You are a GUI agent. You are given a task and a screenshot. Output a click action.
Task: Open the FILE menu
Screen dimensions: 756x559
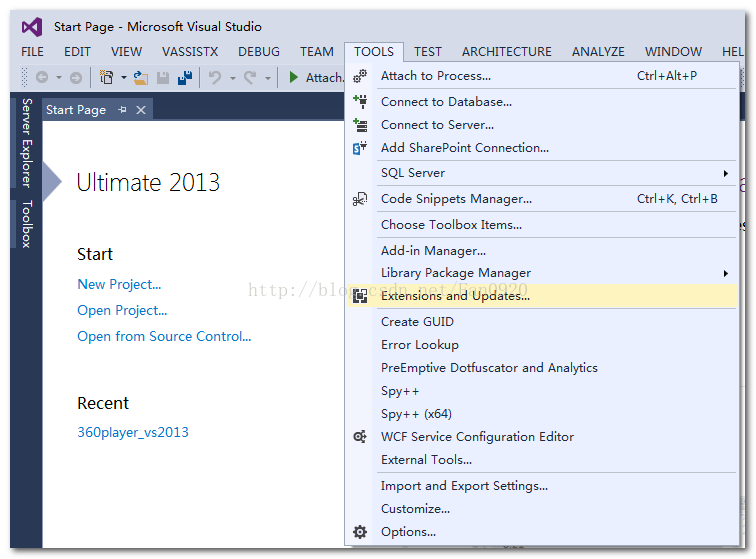(x=32, y=52)
